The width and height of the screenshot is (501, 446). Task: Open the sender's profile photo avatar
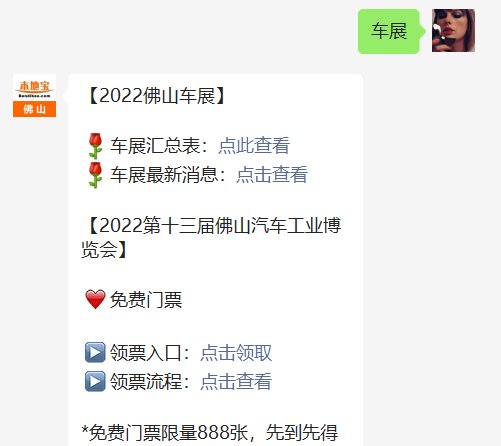point(453,31)
